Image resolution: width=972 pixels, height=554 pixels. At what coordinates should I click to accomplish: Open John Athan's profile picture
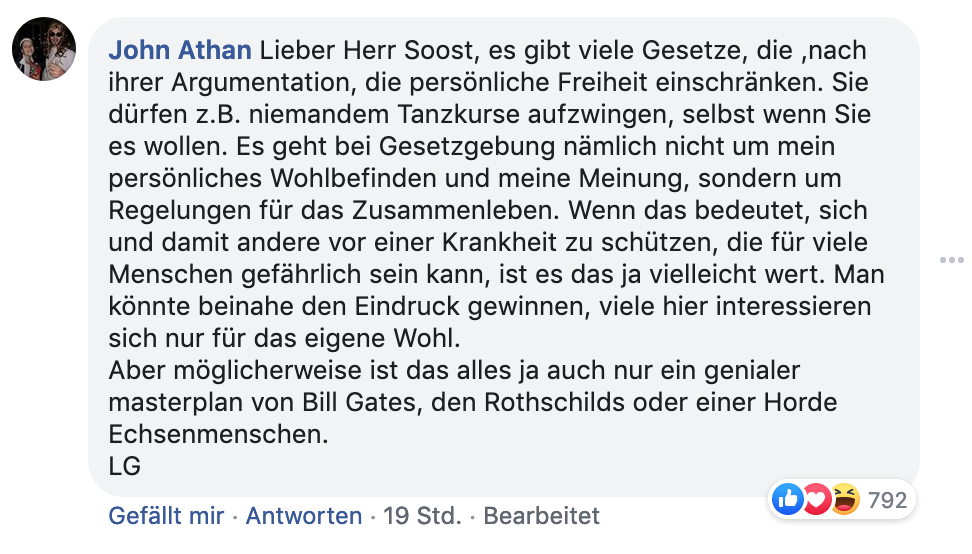[x=44, y=49]
